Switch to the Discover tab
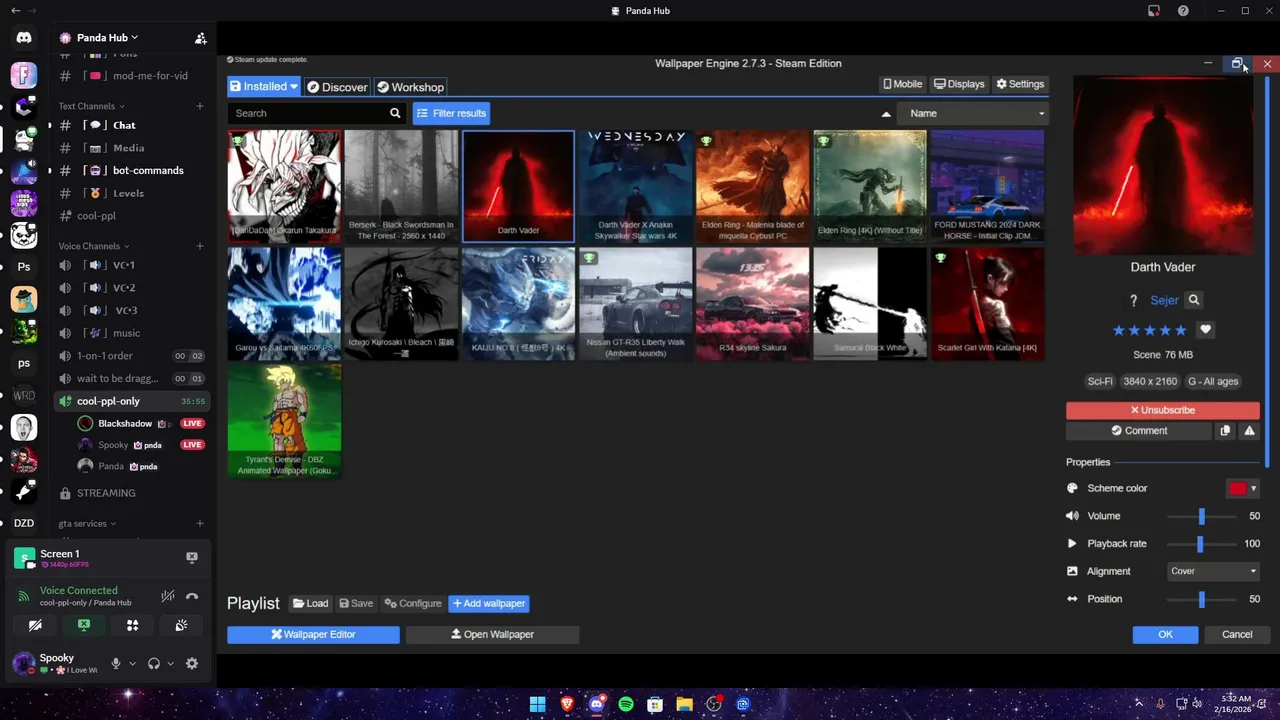 point(337,87)
